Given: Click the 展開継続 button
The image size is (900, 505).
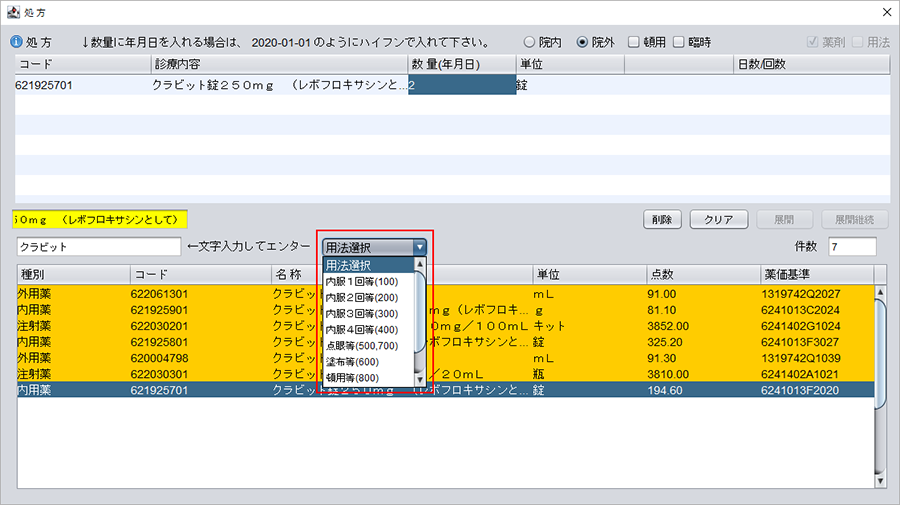Looking at the screenshot, I should click(x=855, y=220).
